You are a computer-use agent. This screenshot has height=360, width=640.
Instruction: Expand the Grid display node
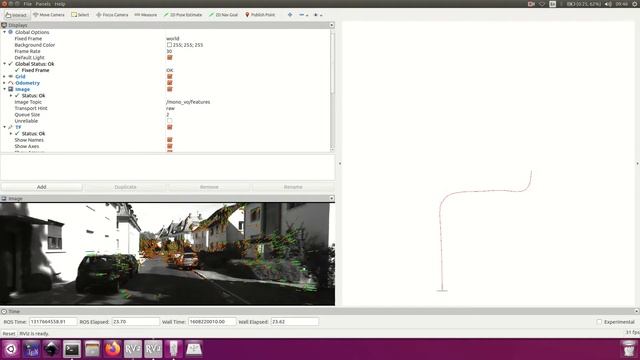point(4,76)
